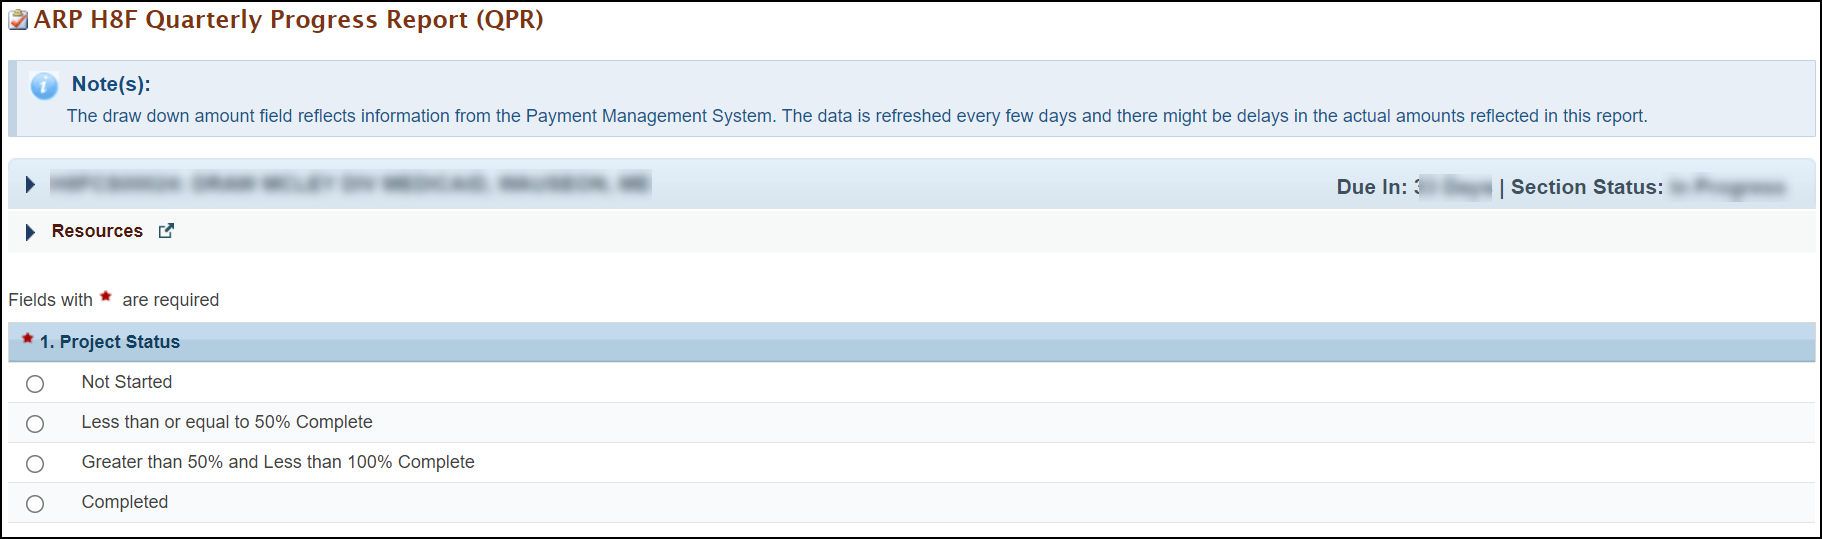Screen dimensions: 1822x539
Task: Click the ARP H8F Quarterly Progress Report title
Action: click(289, 20)
